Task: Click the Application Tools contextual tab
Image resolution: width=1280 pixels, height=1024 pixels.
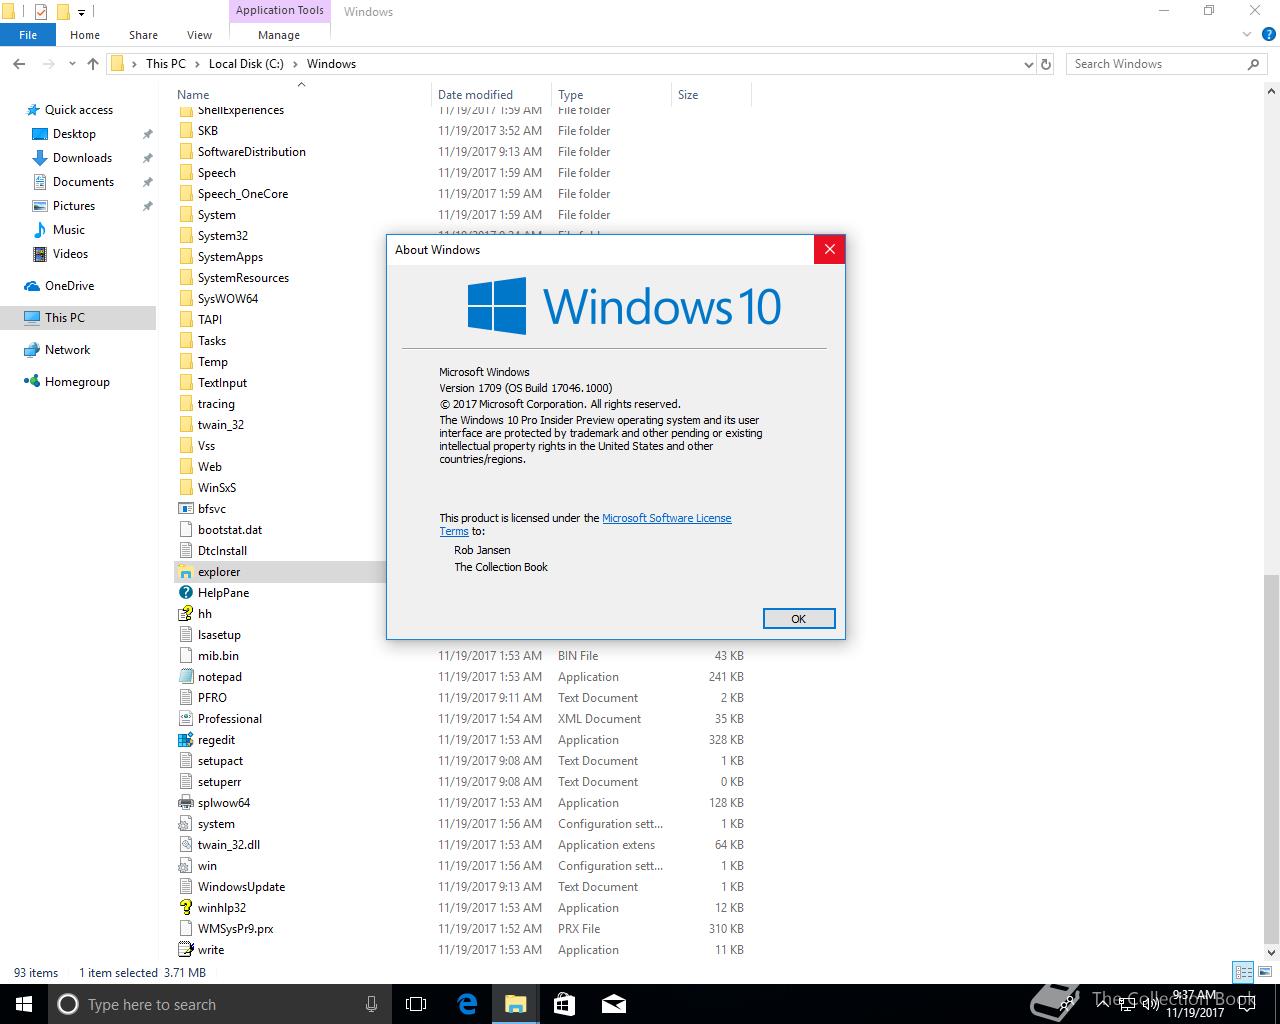Action: point(280,11)
